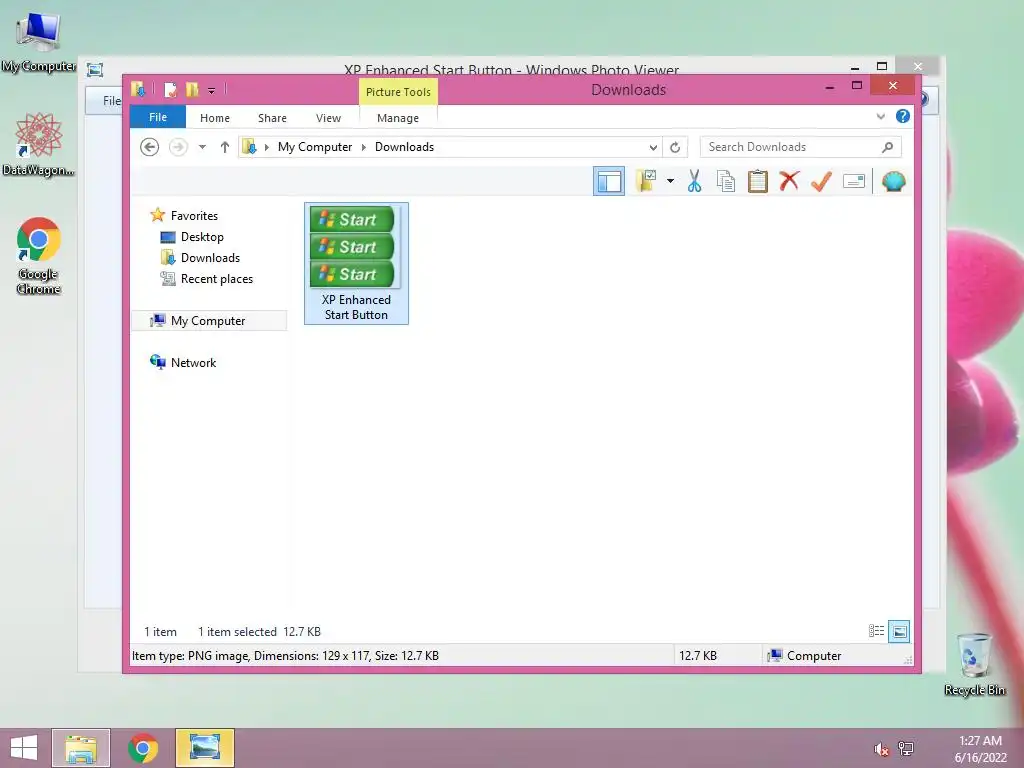Image resolution: width=1024 pixels, height=768 pixels.
Task: Go up one folder level
Action: pos(225,147)
